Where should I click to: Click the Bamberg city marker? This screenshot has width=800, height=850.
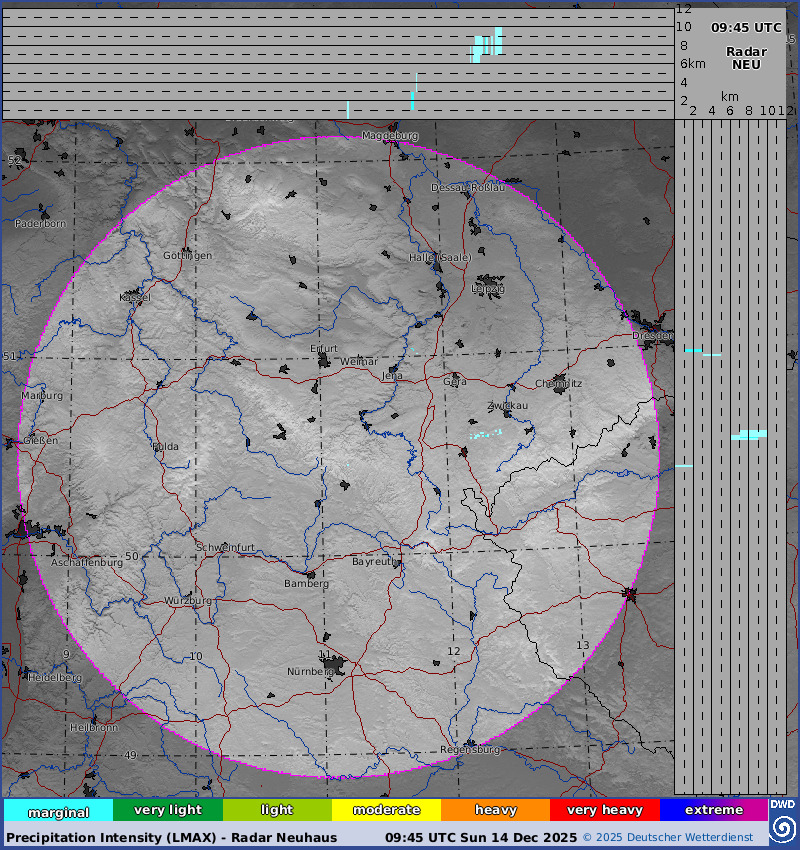(312, 575)
